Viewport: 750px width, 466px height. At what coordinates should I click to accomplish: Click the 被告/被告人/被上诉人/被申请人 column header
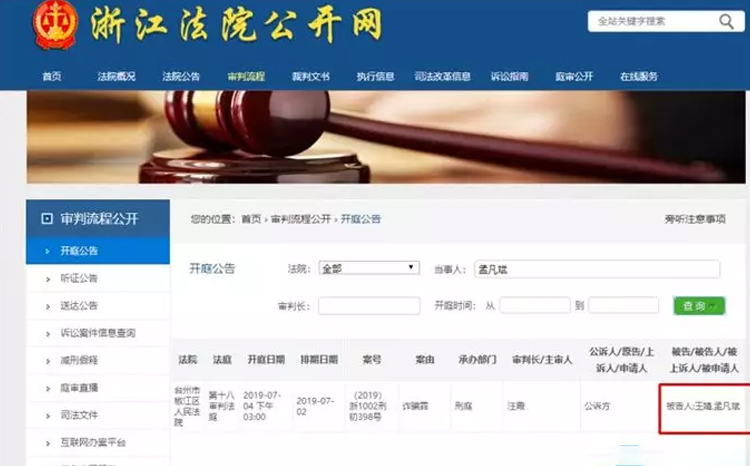pos(704,360)
